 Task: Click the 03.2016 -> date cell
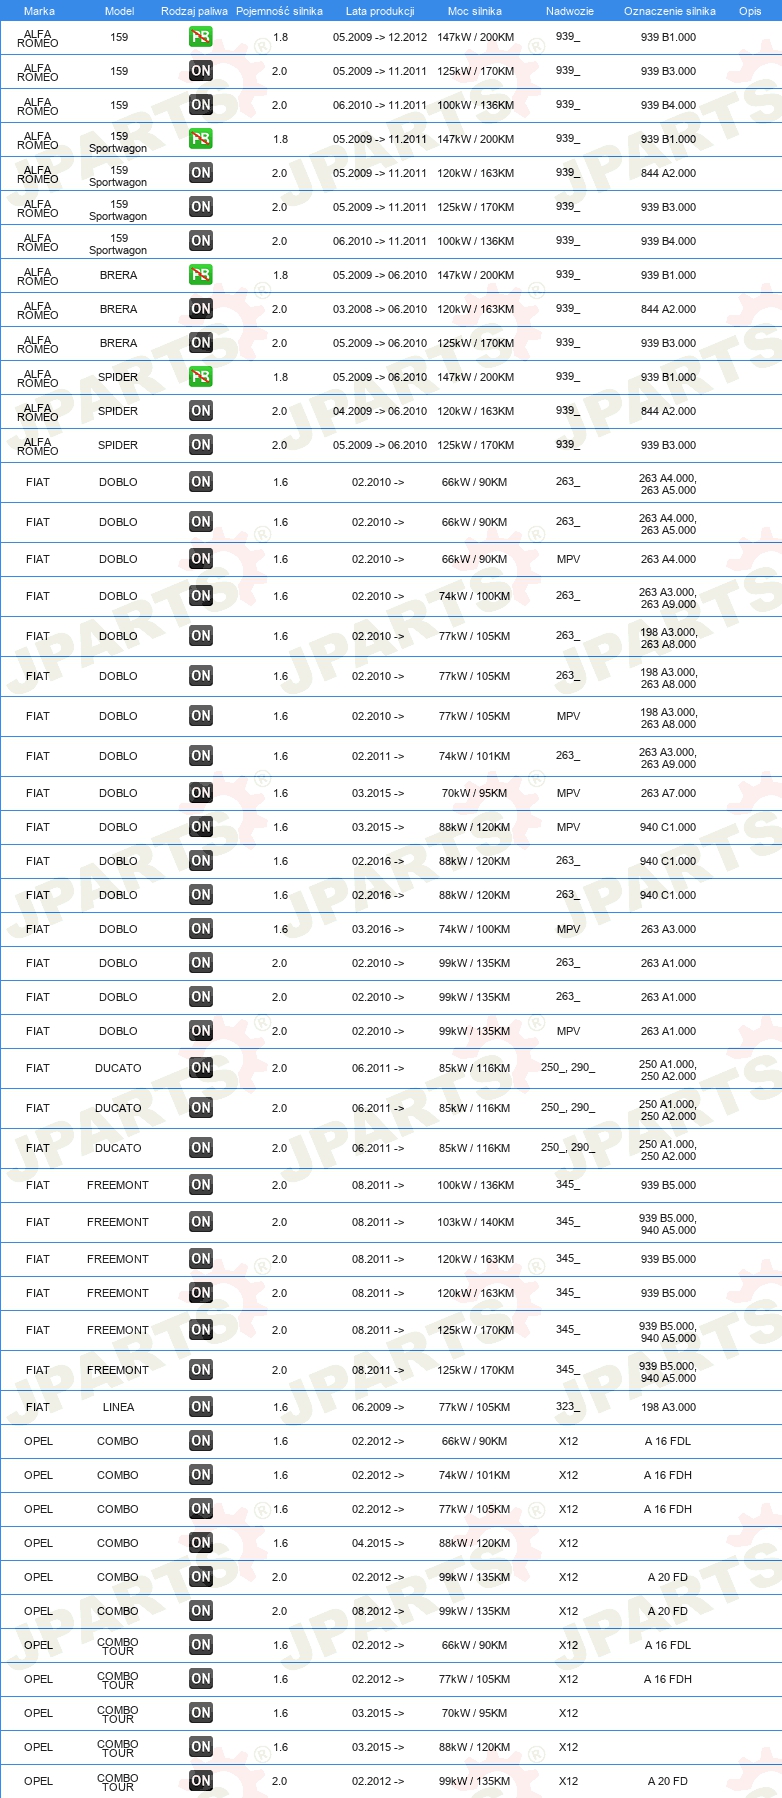tap(378, 929)
